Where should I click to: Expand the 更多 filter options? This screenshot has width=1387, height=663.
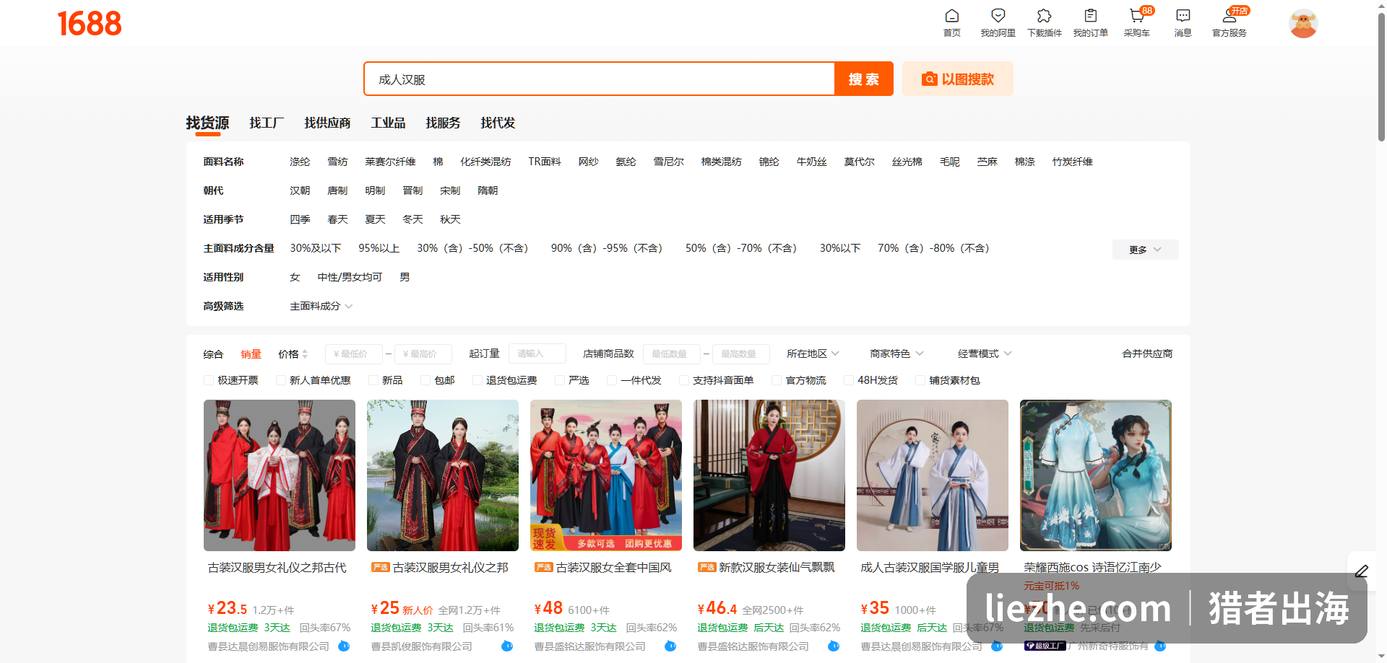click(x=1145, y=249)
